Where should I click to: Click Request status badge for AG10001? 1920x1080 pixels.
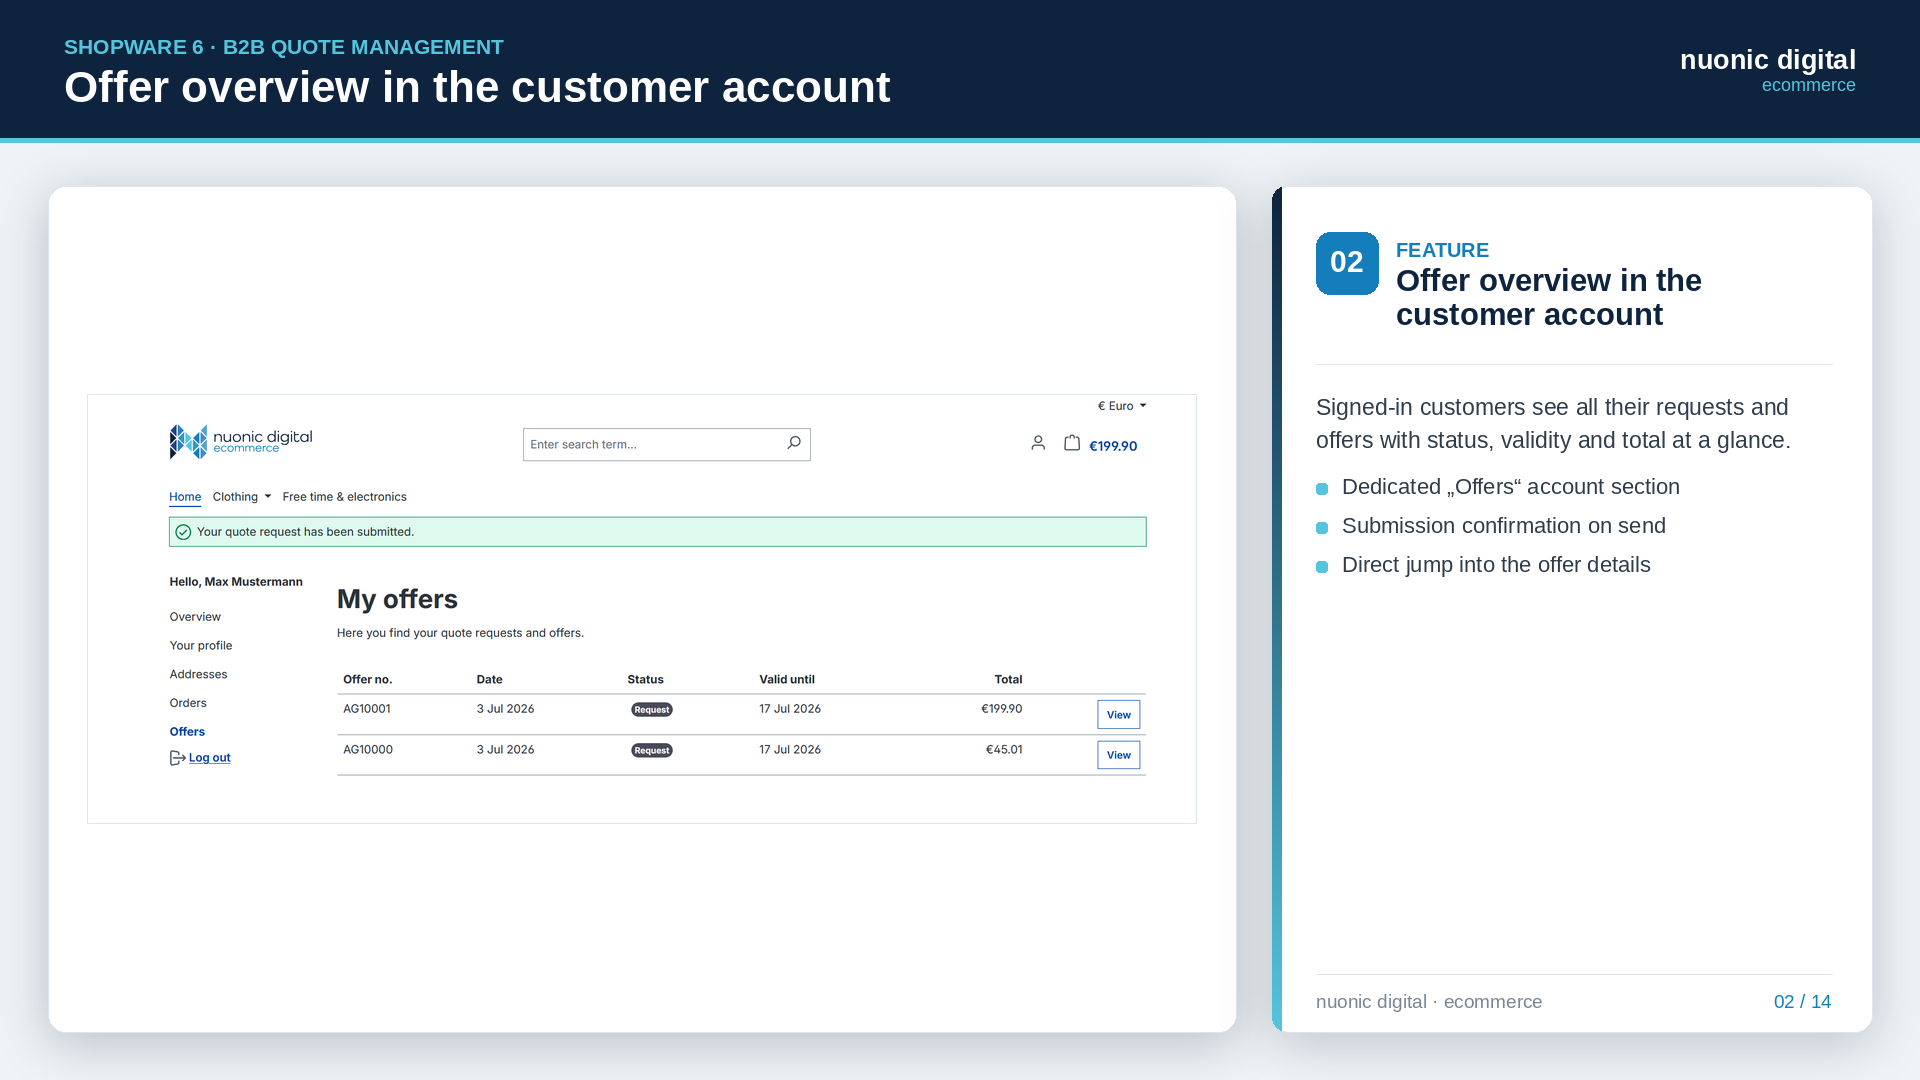pos(652,710)
